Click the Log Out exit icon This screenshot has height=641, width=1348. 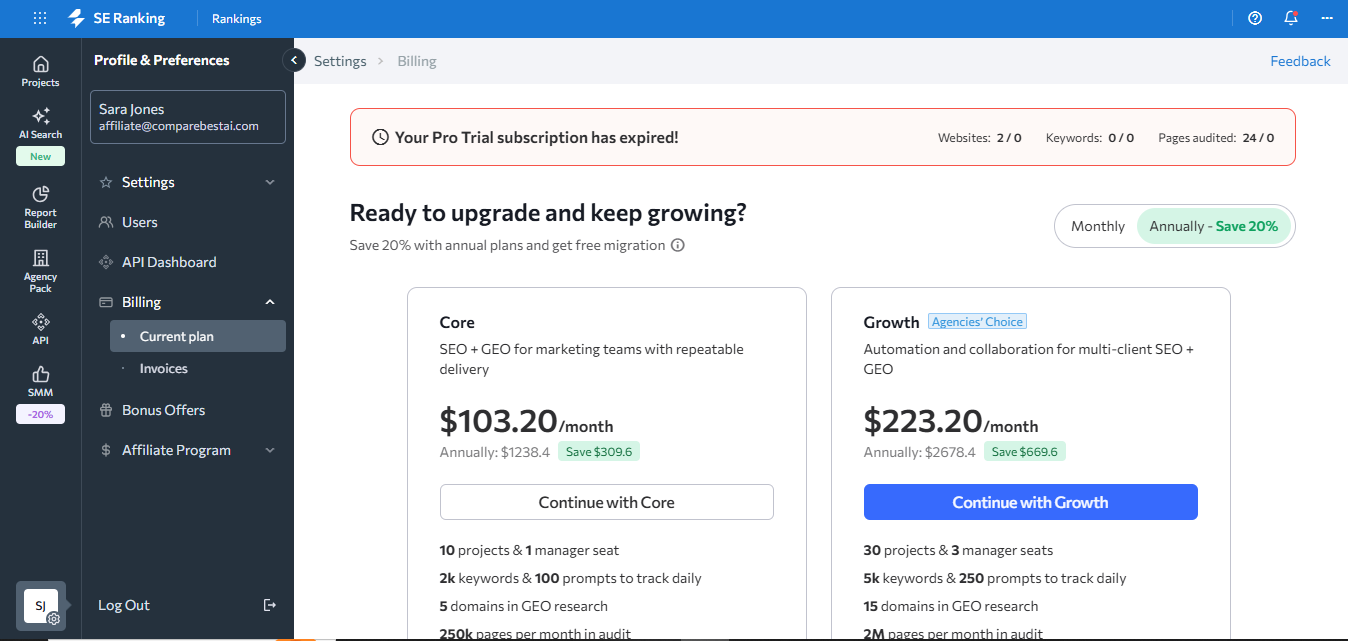tap(269, 605)
